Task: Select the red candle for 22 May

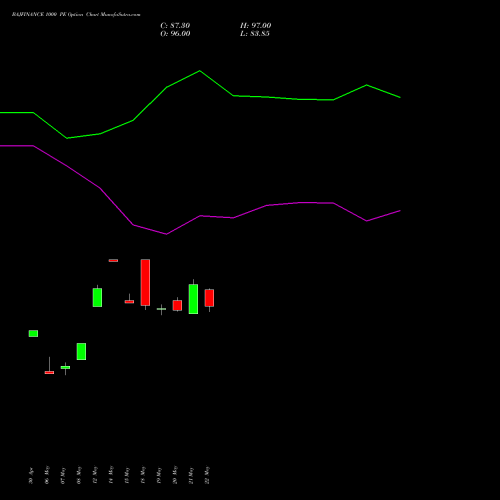Action: [209, 298]
